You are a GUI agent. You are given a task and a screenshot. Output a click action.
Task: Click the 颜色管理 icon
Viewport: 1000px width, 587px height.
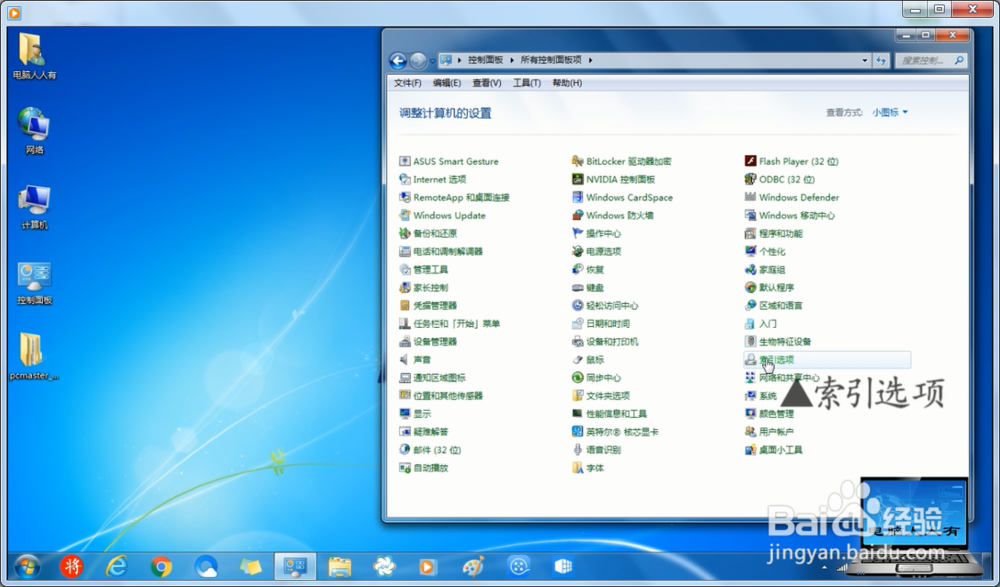tap(750, 413)
